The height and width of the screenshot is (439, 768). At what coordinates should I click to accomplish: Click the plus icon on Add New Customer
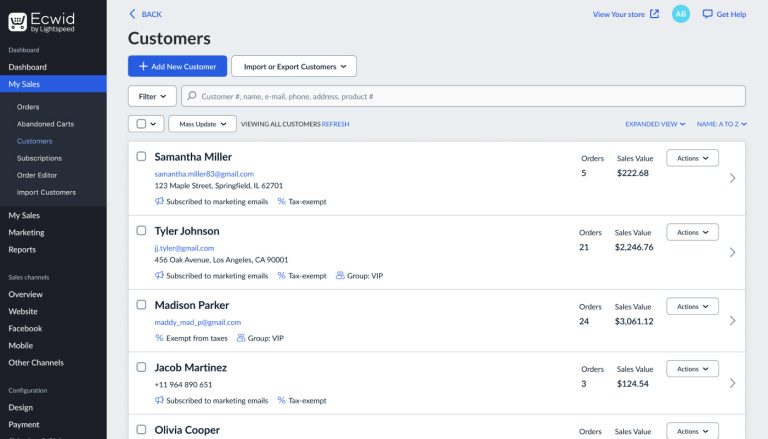point(143,66)
